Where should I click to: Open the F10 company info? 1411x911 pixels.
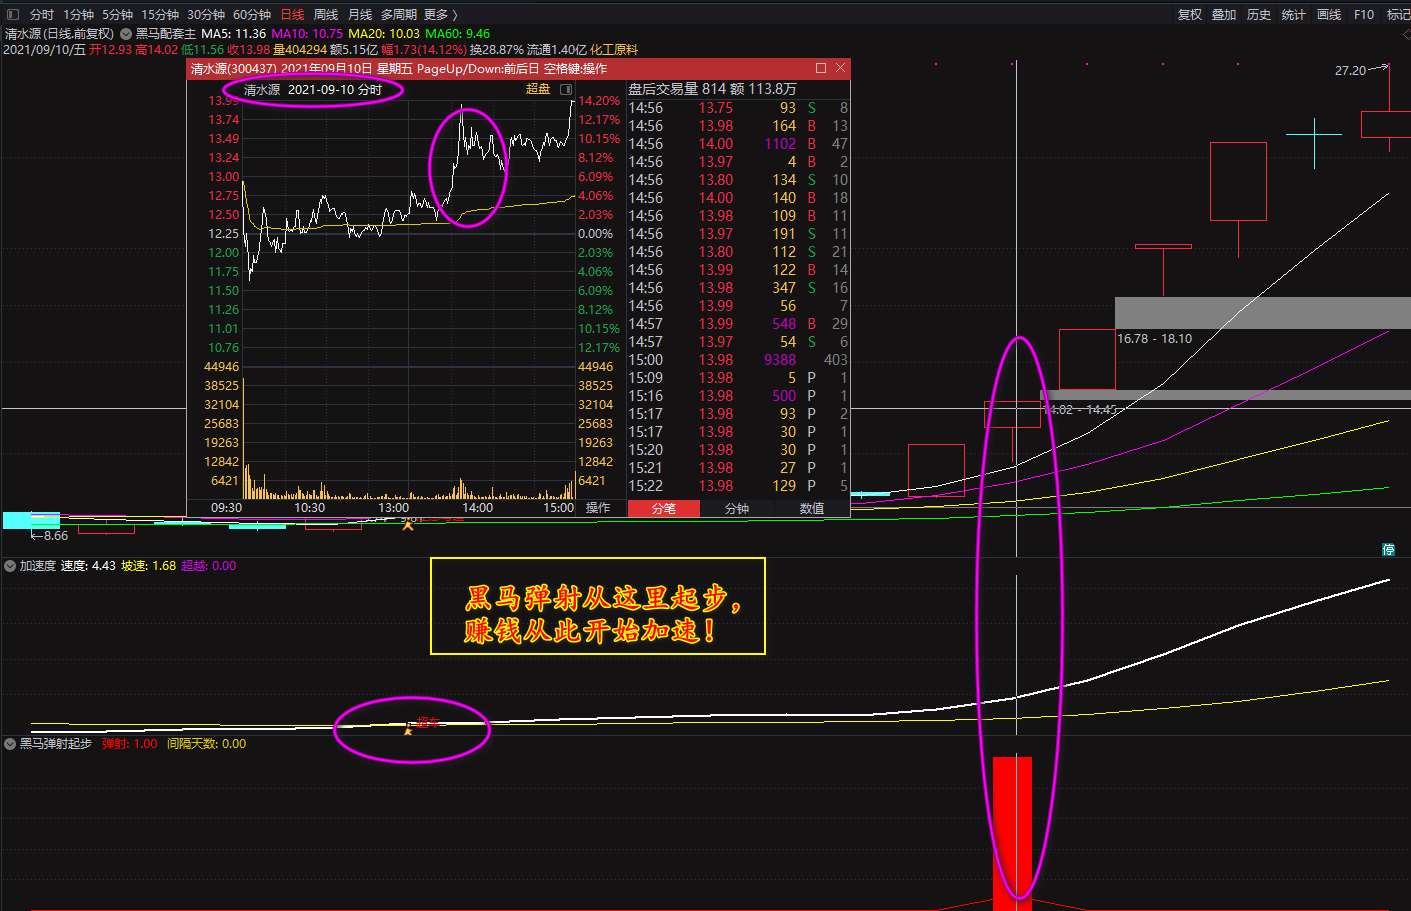point(1364,15)
